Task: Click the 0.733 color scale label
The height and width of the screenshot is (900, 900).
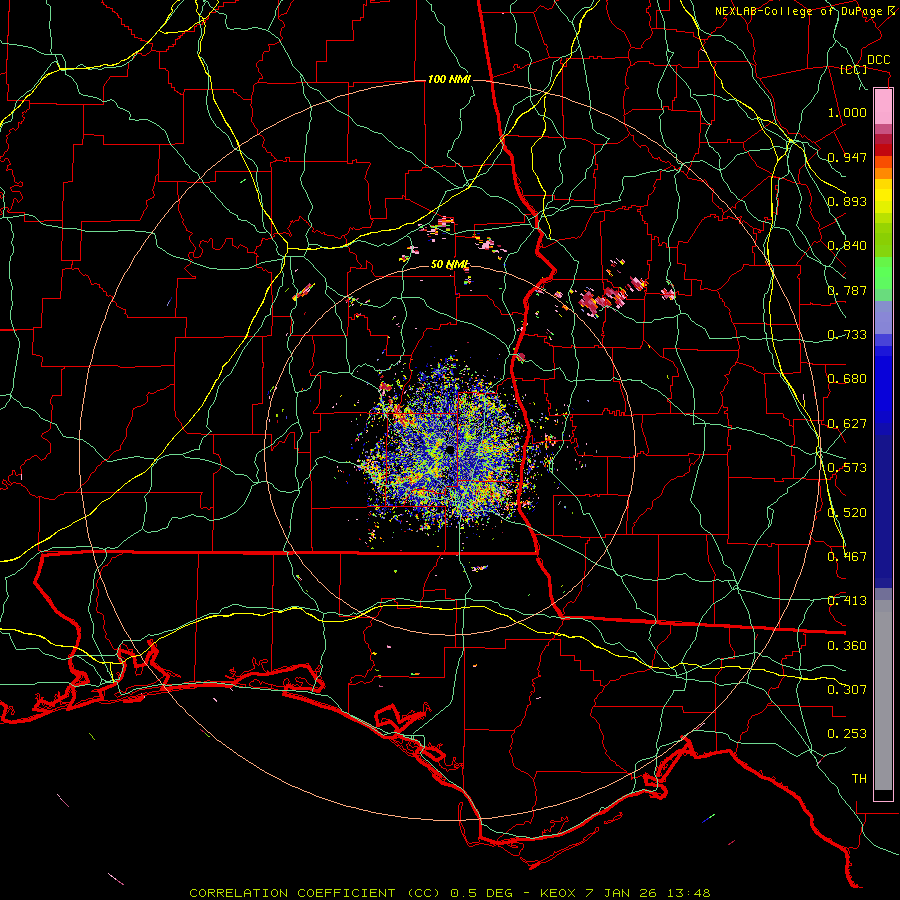Action: [x=847, y=335]
